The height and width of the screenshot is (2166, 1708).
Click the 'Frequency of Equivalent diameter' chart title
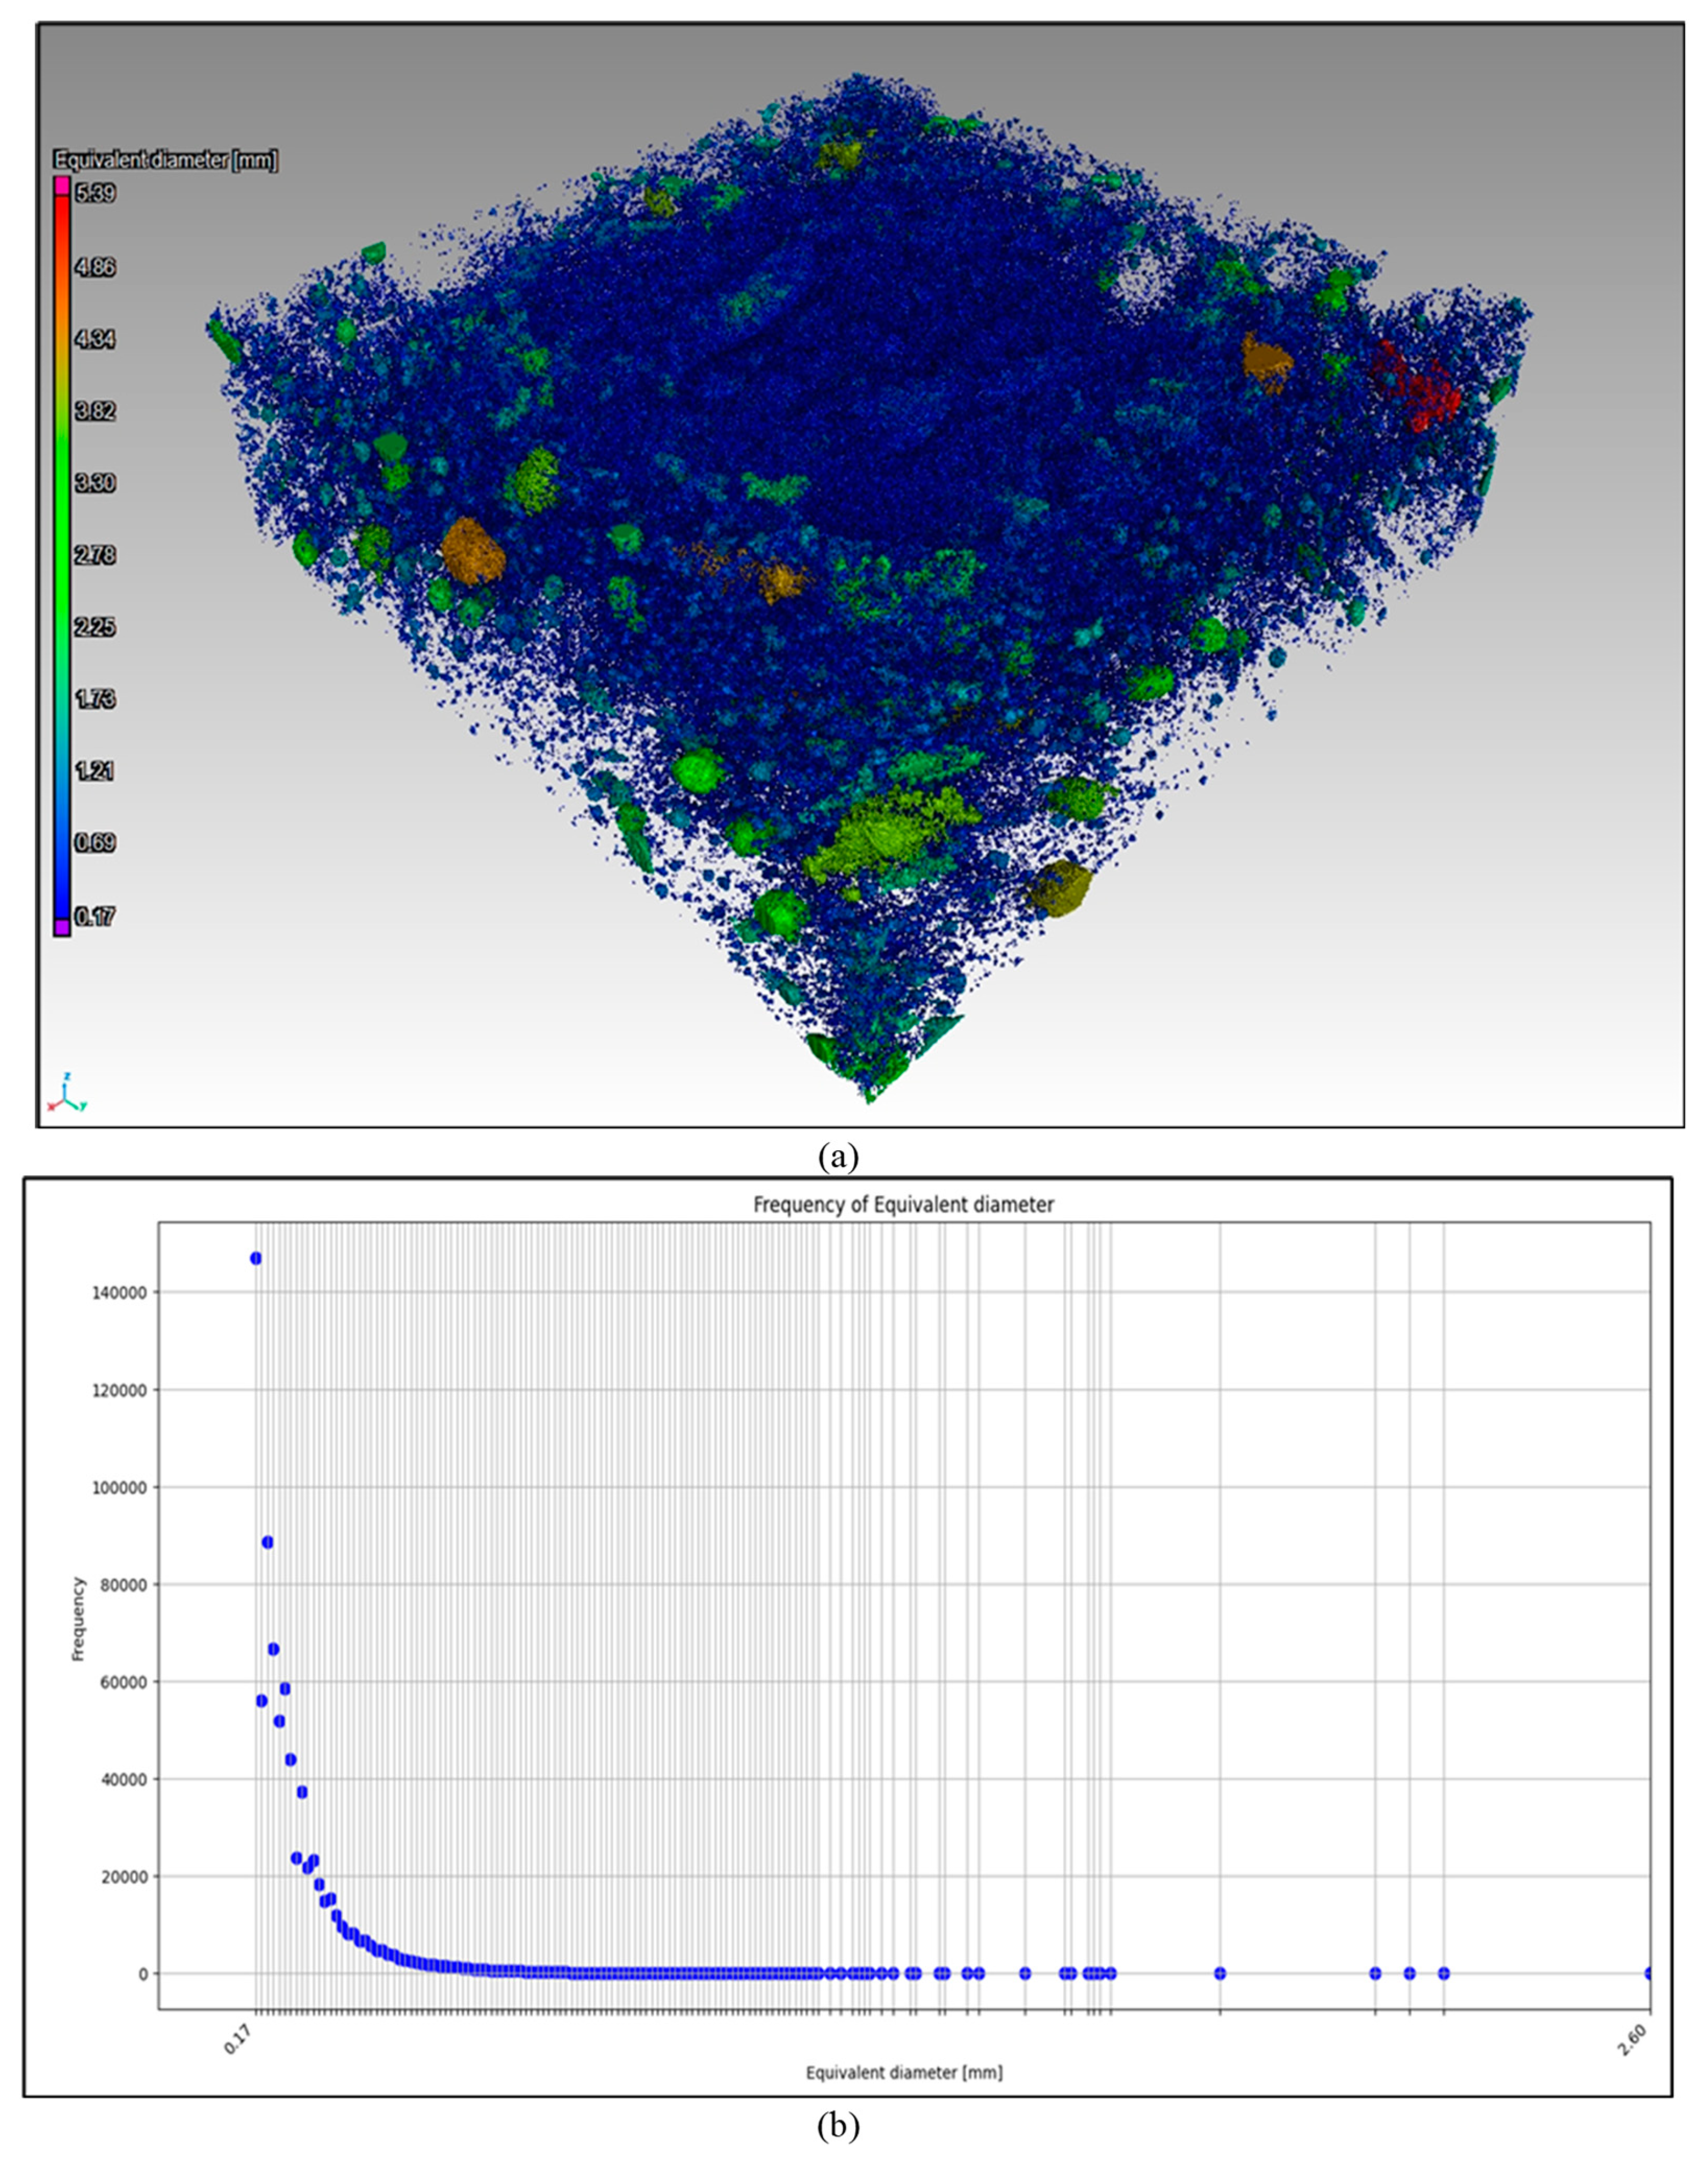[903, 1205]
